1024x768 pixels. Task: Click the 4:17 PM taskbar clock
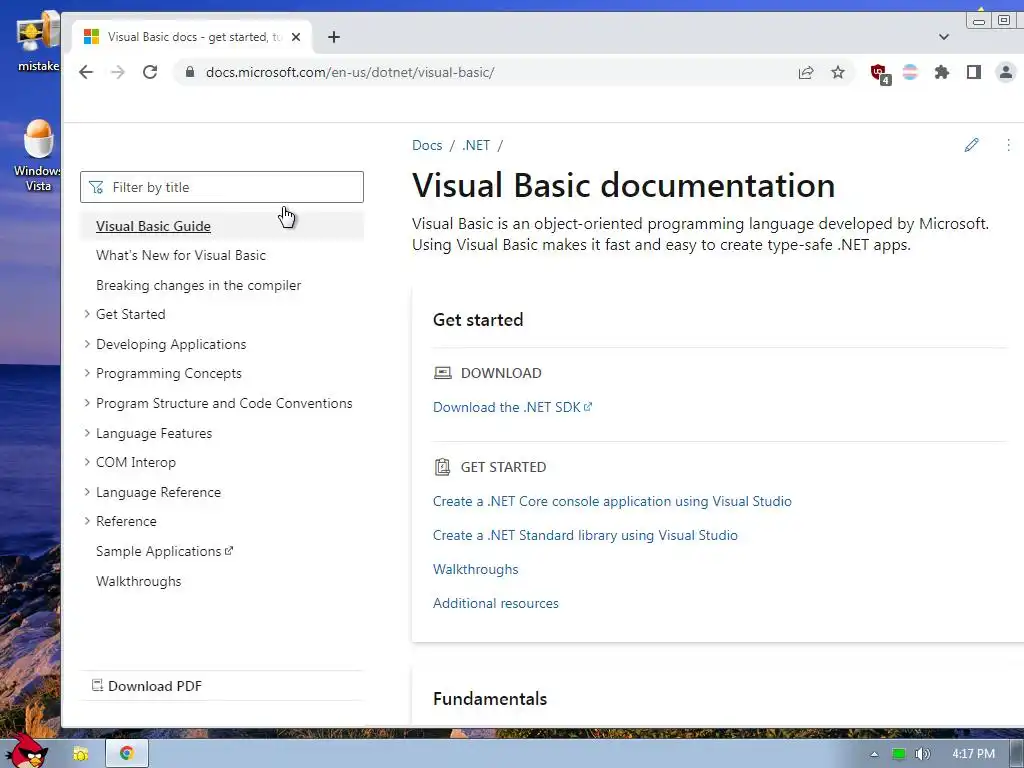point(973,754)
